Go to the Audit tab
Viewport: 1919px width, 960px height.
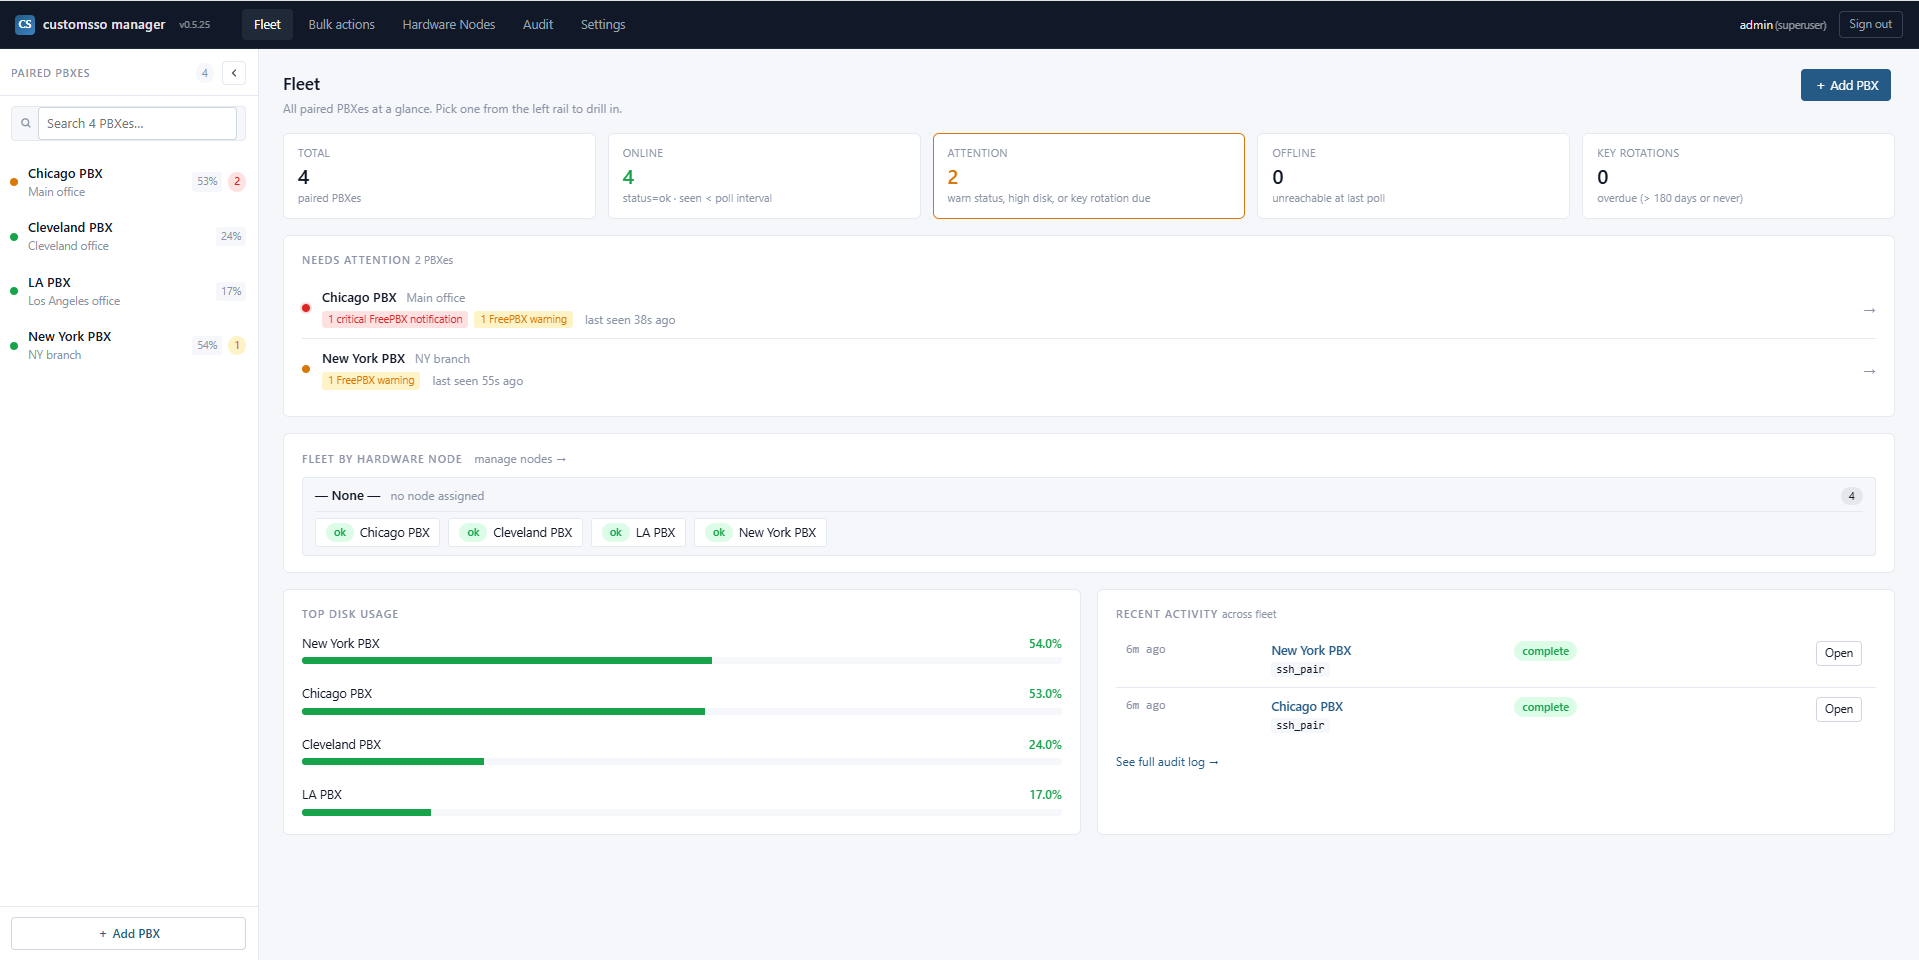(x=538, y=24)
